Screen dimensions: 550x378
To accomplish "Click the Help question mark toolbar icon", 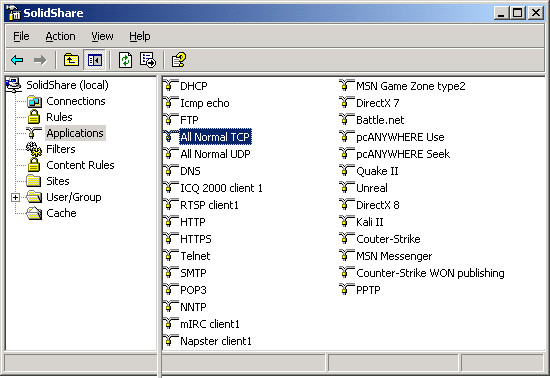I will pyautogui.click(x=179, y=60).
